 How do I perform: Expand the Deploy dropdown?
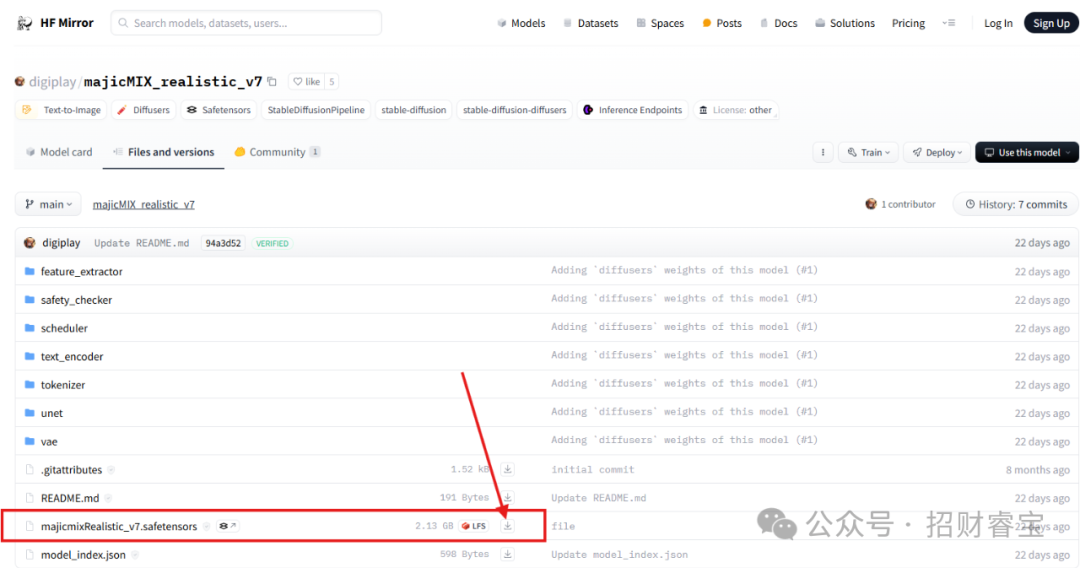[937, 152]
